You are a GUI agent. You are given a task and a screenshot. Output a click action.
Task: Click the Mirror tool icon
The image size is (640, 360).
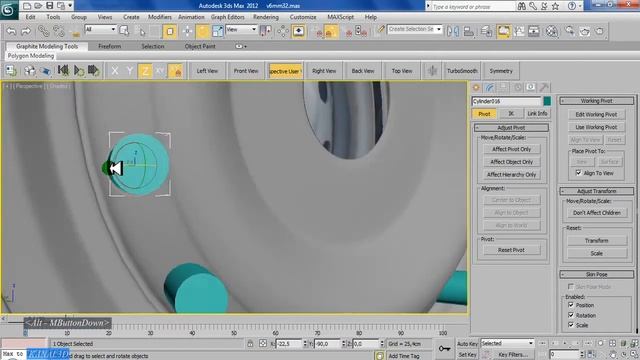coord(453,31)
